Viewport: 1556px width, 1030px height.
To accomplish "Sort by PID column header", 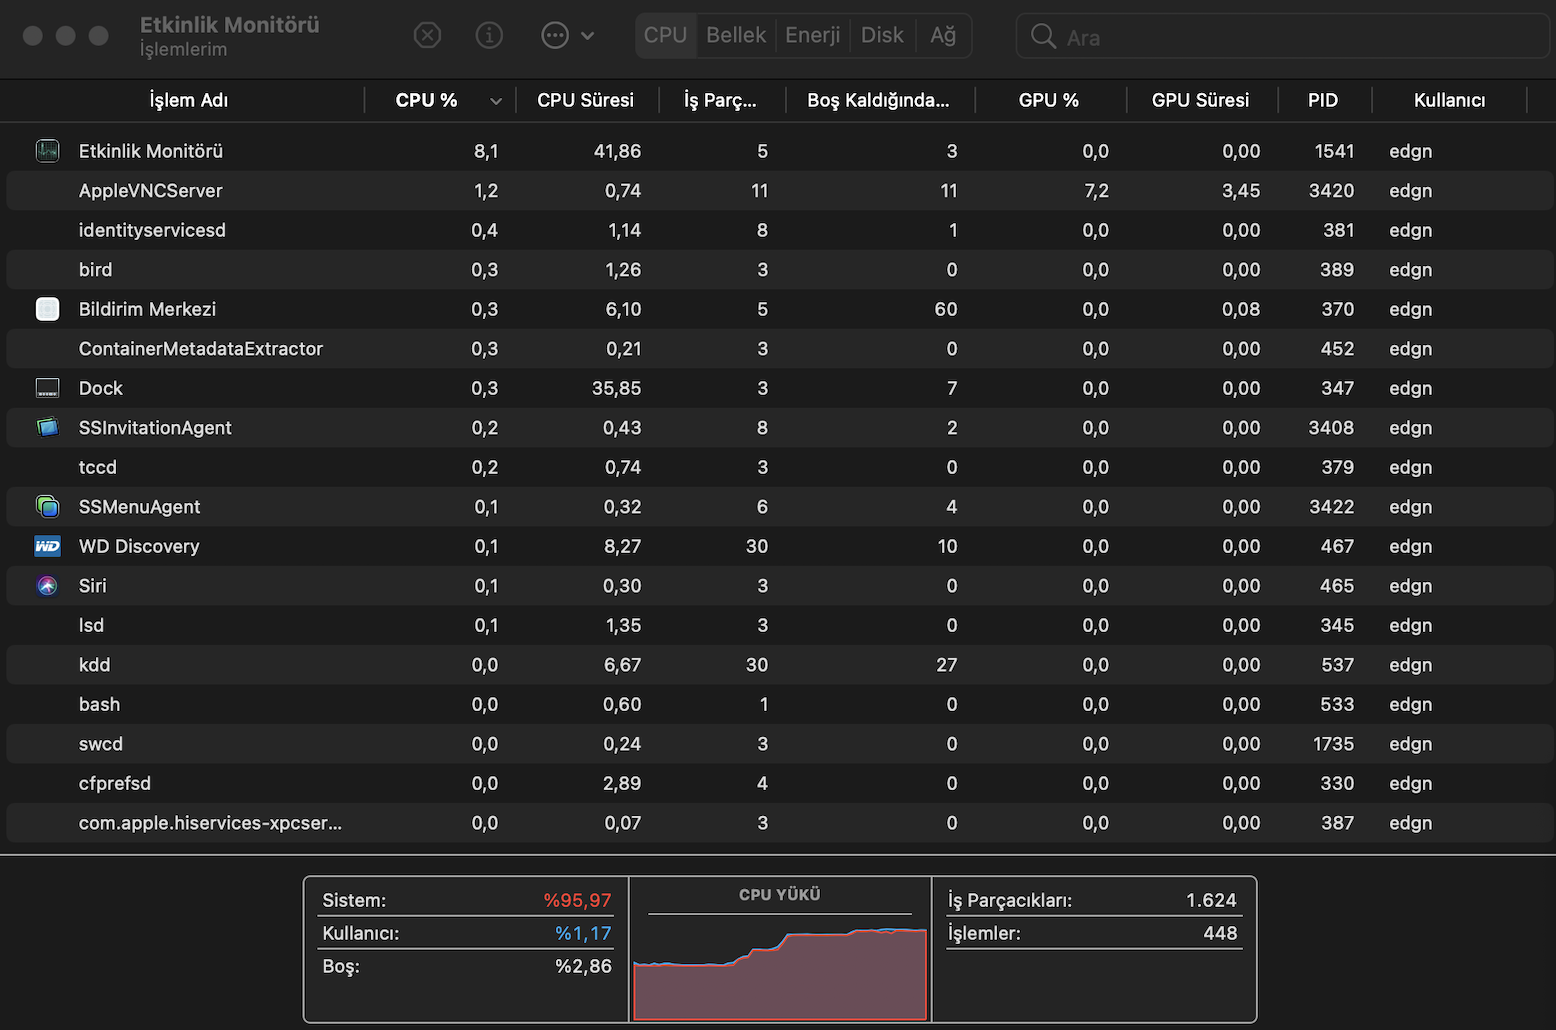I will point(1323,100).
